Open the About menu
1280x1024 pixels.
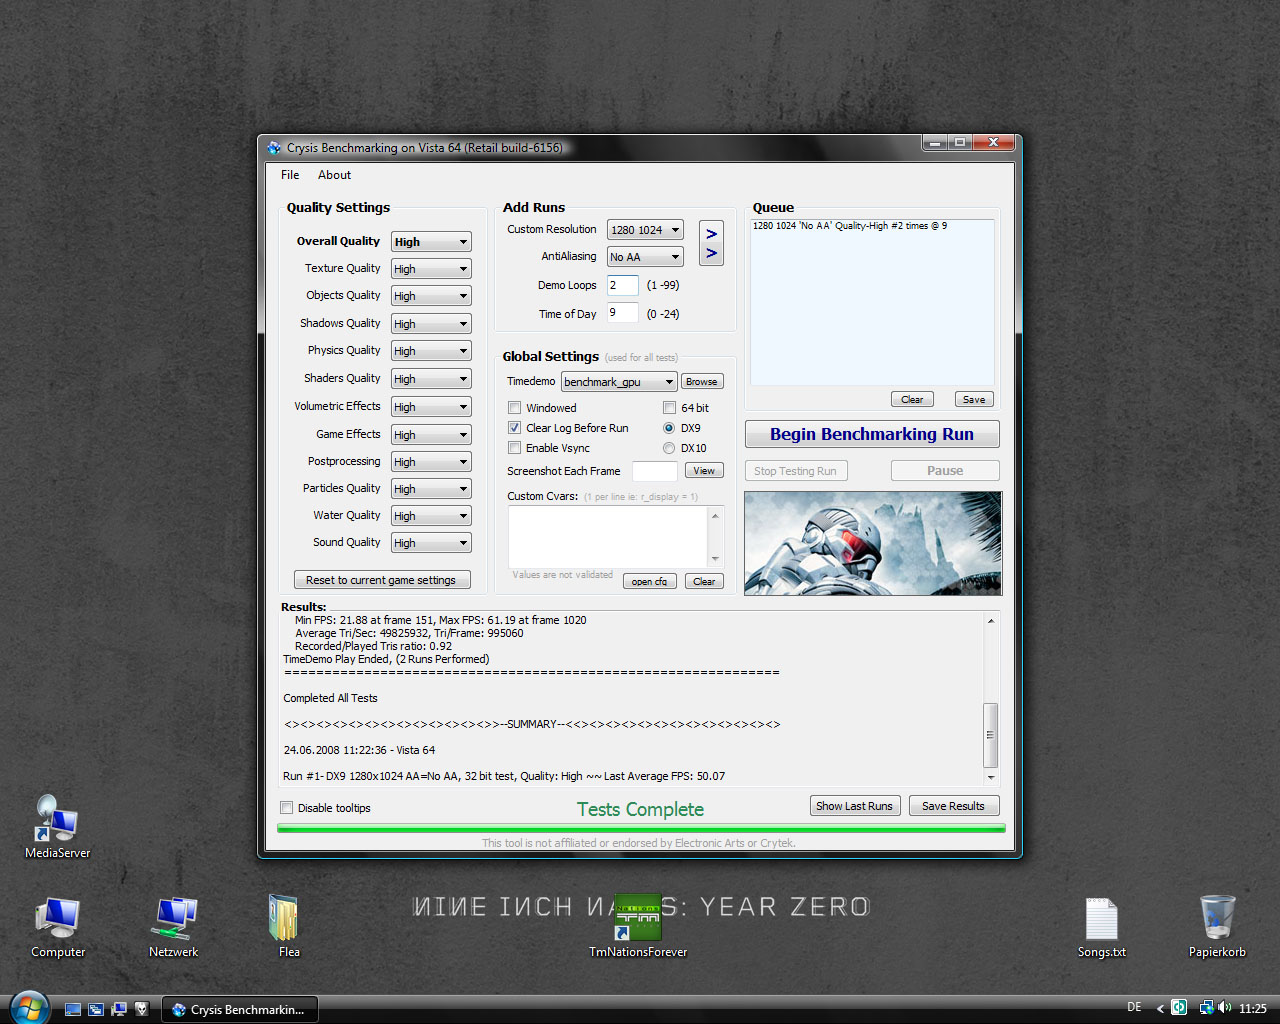coord(334,175)
